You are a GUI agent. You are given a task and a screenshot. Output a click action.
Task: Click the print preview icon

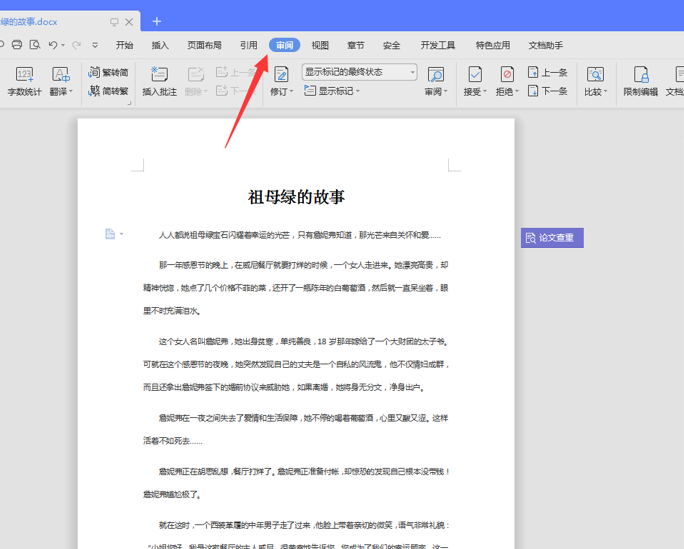tap(35, 44)
